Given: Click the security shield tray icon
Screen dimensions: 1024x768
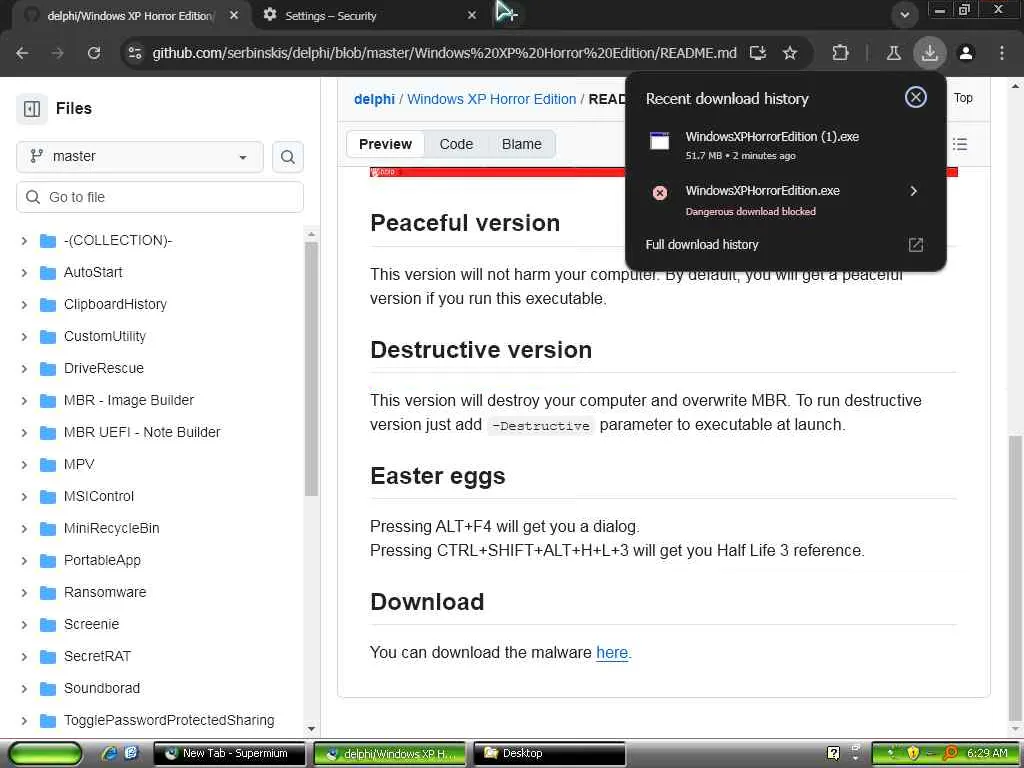Looking at the screenshot, I should click(913, 754).
